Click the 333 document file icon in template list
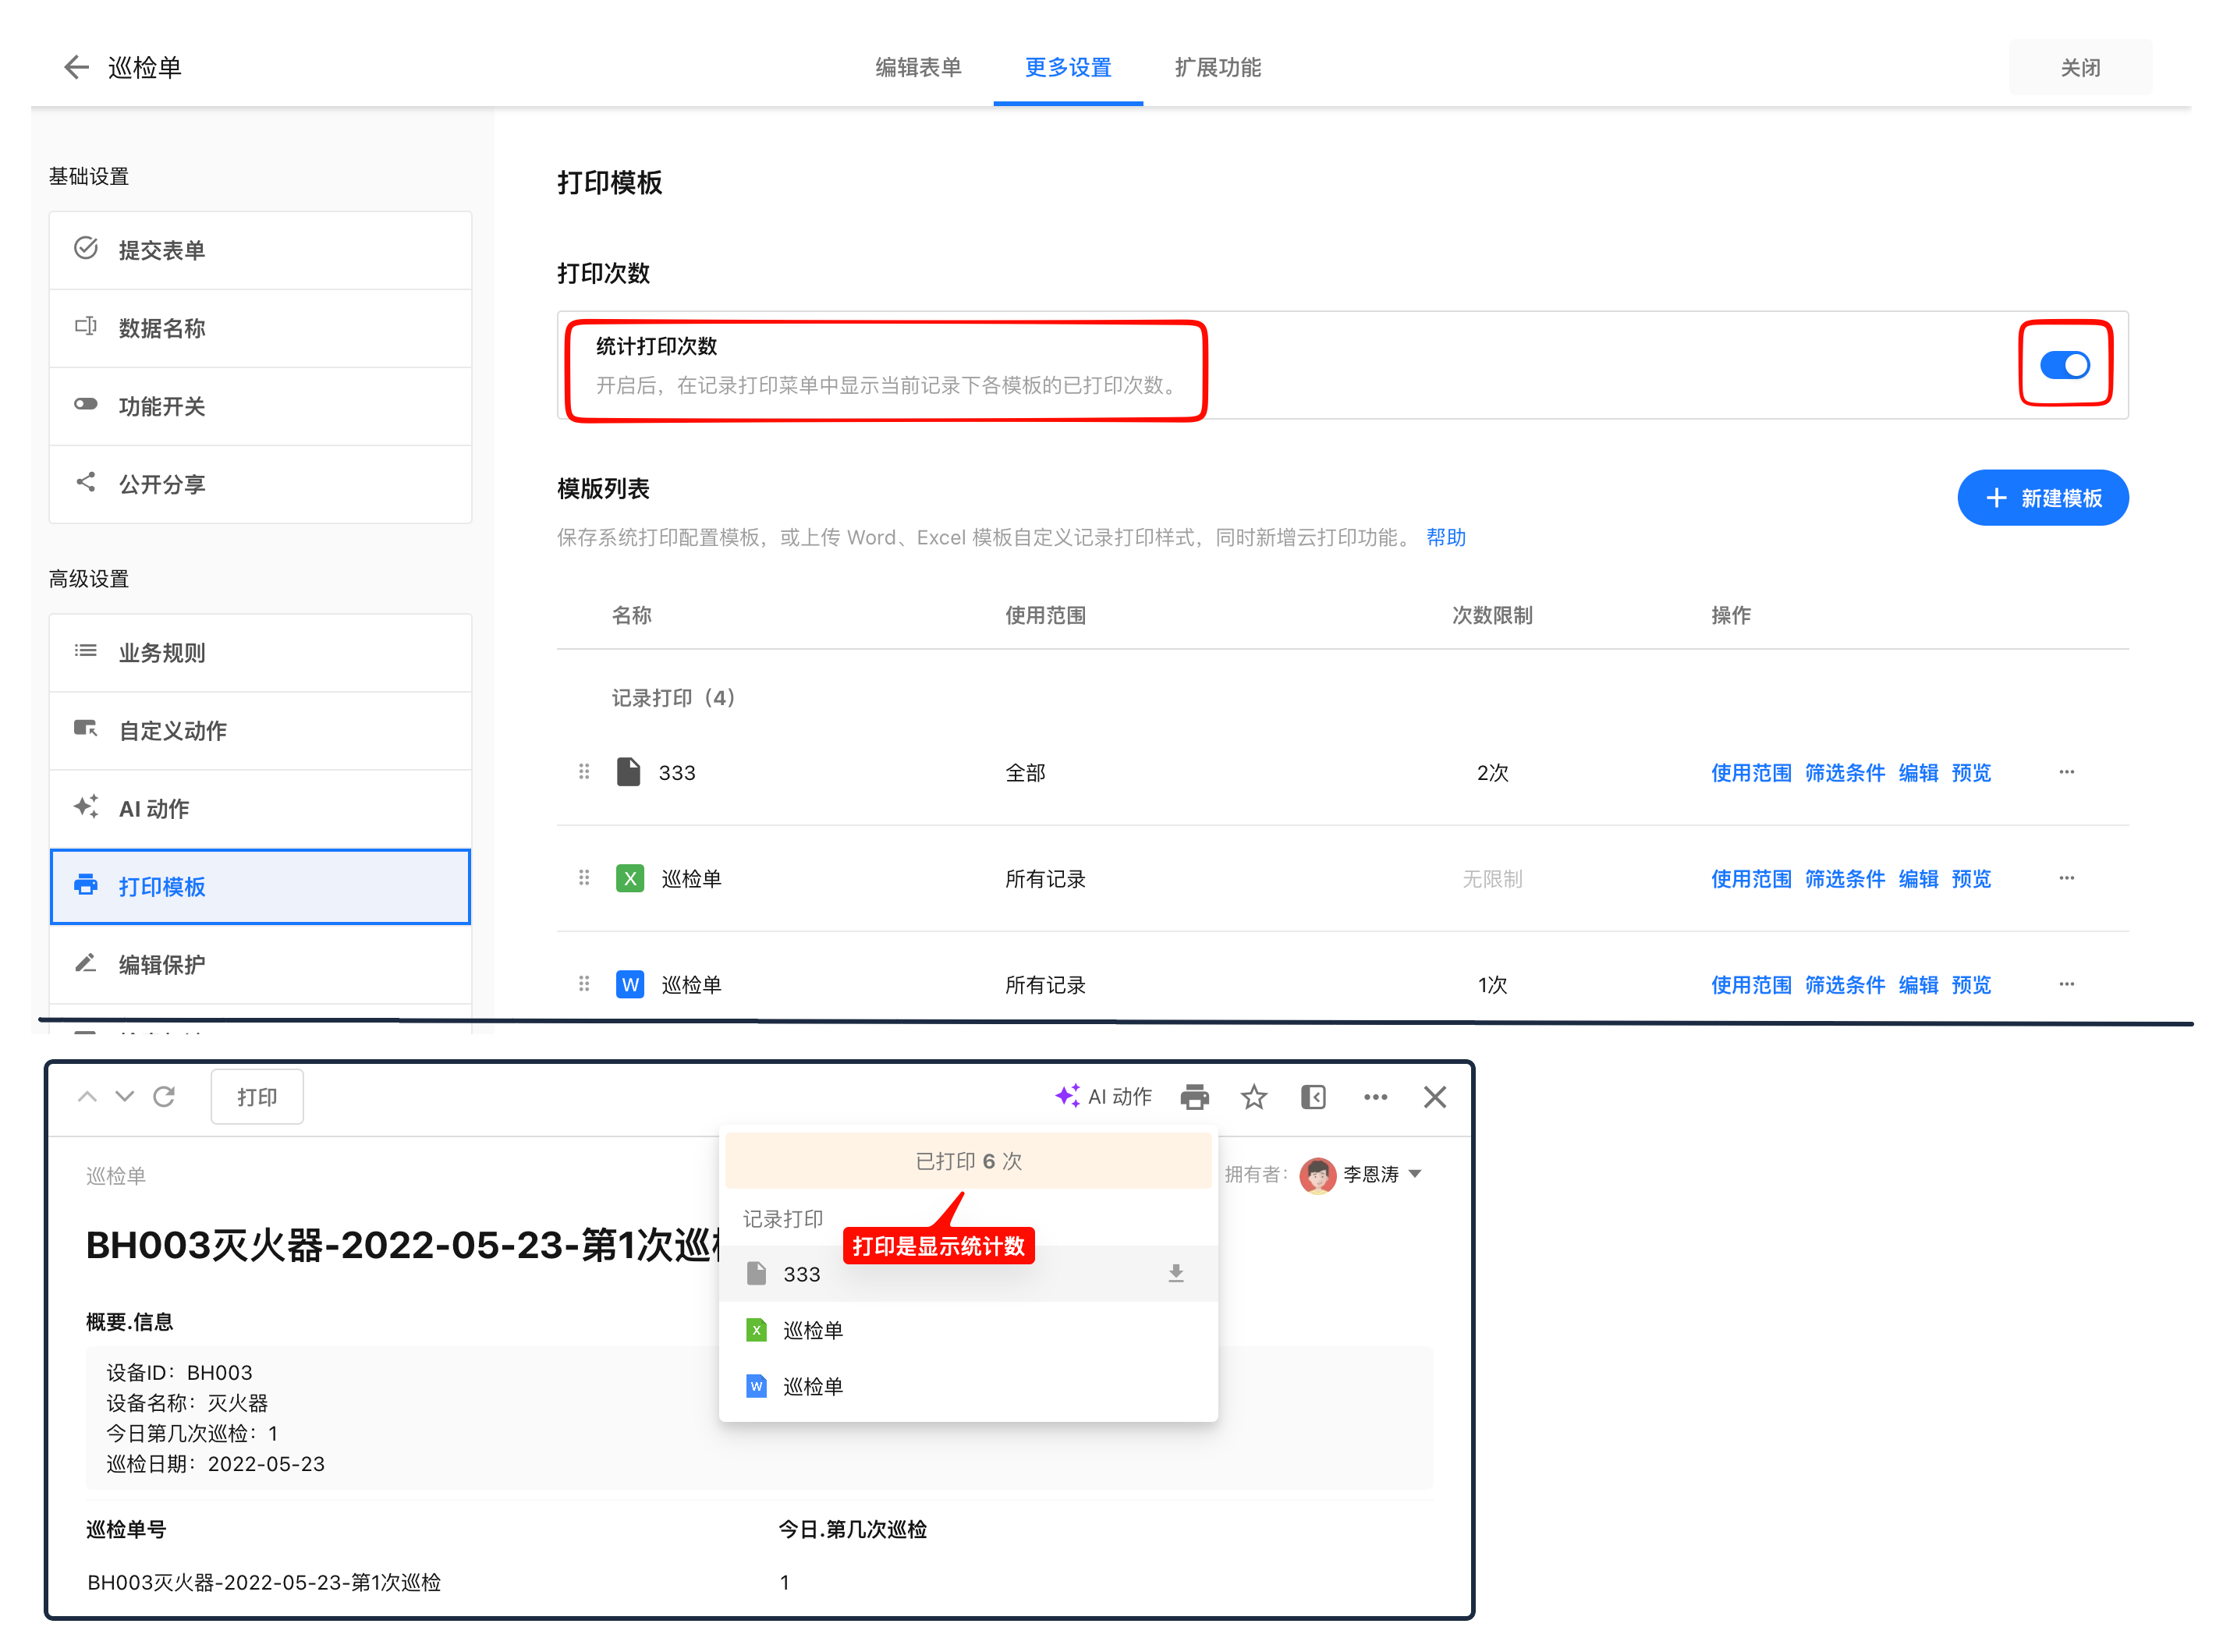This screenshot has height=1652, width=2223. click(x=628, y=772)
